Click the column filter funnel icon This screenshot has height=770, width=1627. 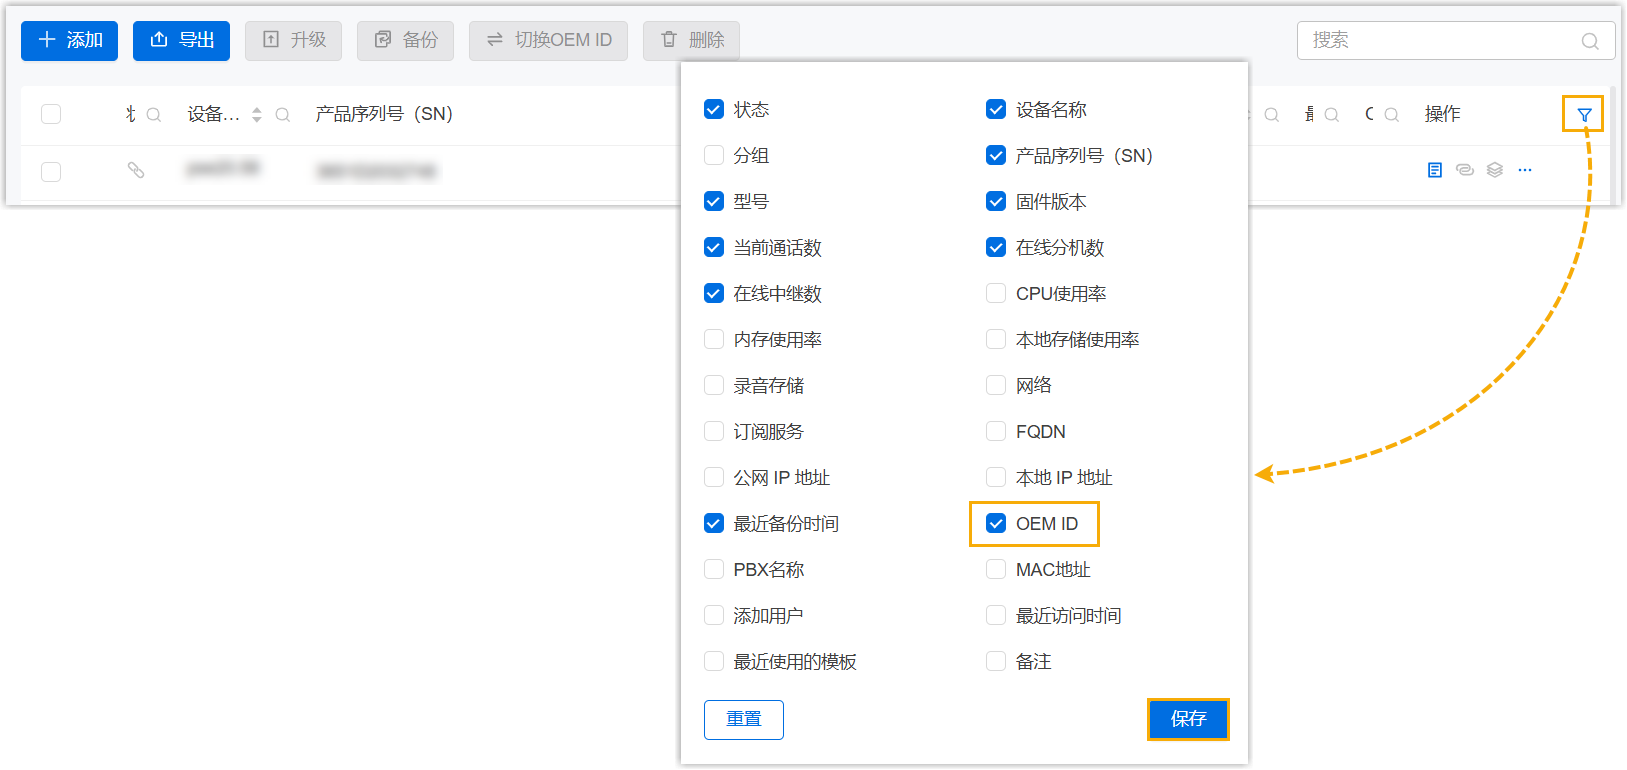point(1584,115)
